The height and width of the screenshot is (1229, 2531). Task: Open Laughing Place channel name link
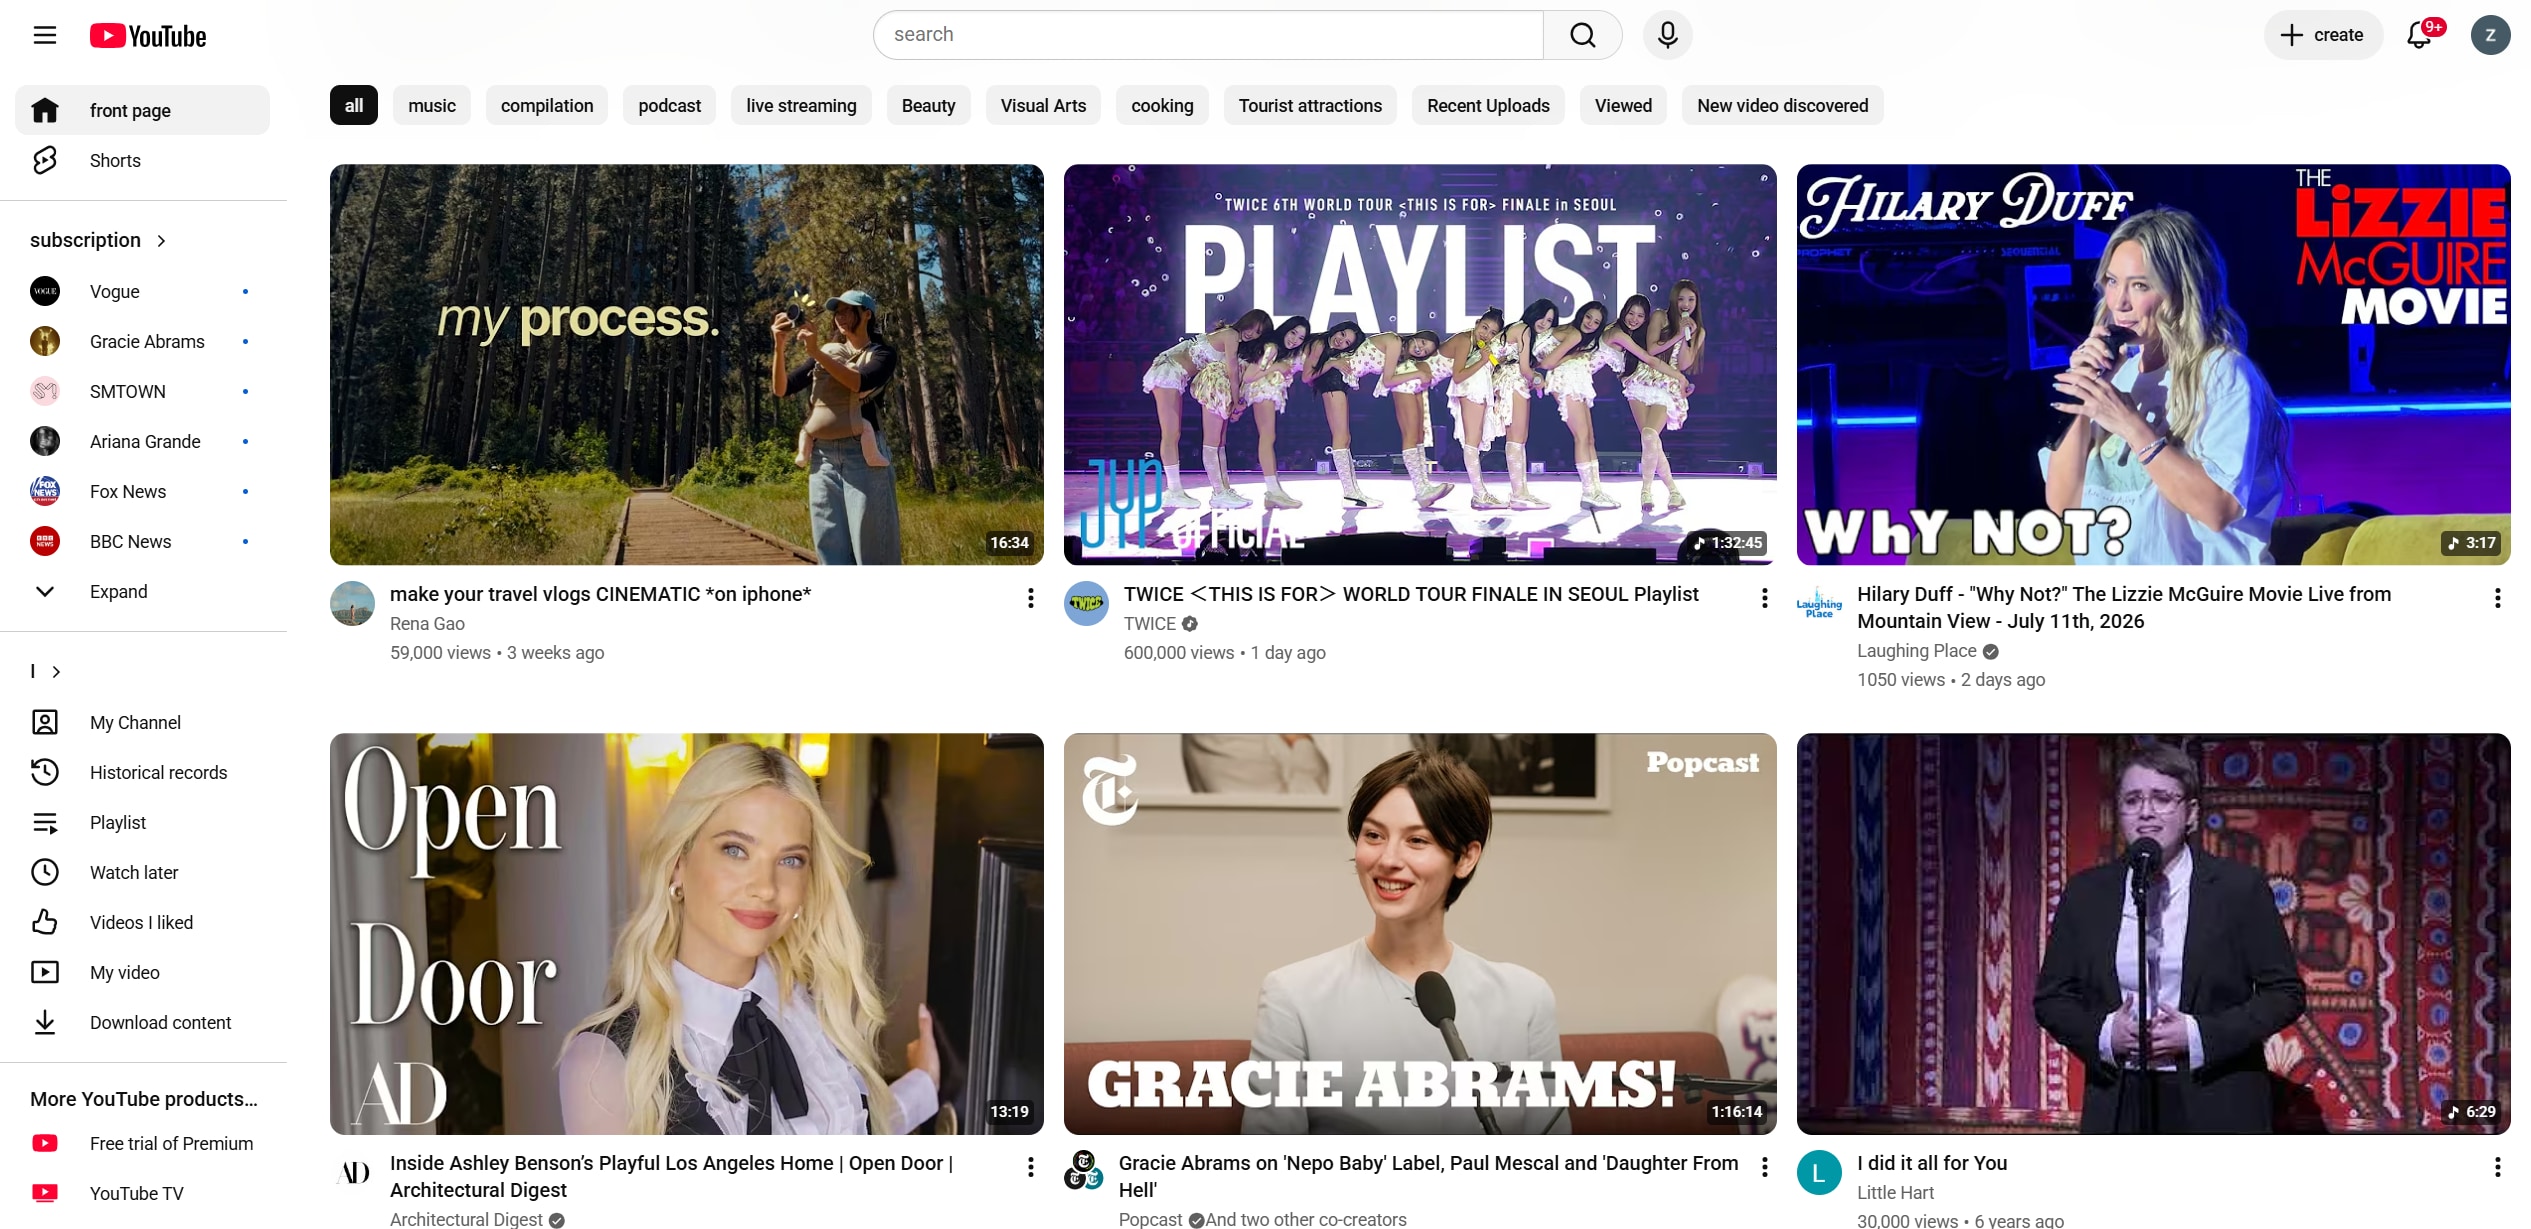[1916, 651]
